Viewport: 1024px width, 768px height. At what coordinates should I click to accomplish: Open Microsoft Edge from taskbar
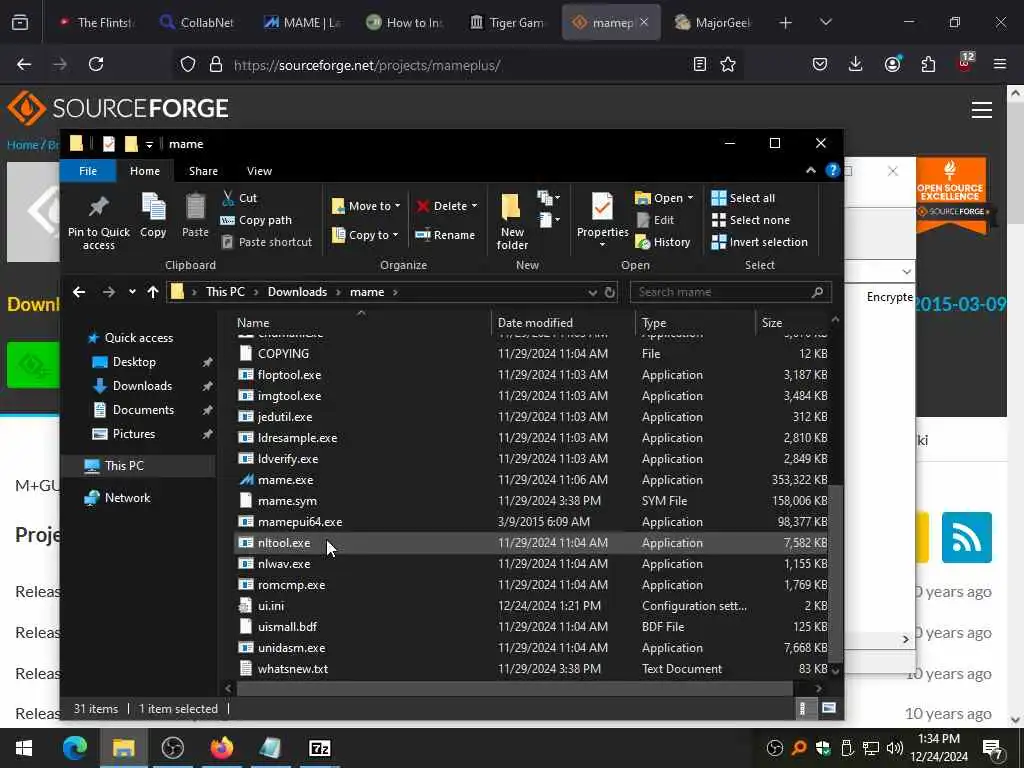[x=74, y=748]
